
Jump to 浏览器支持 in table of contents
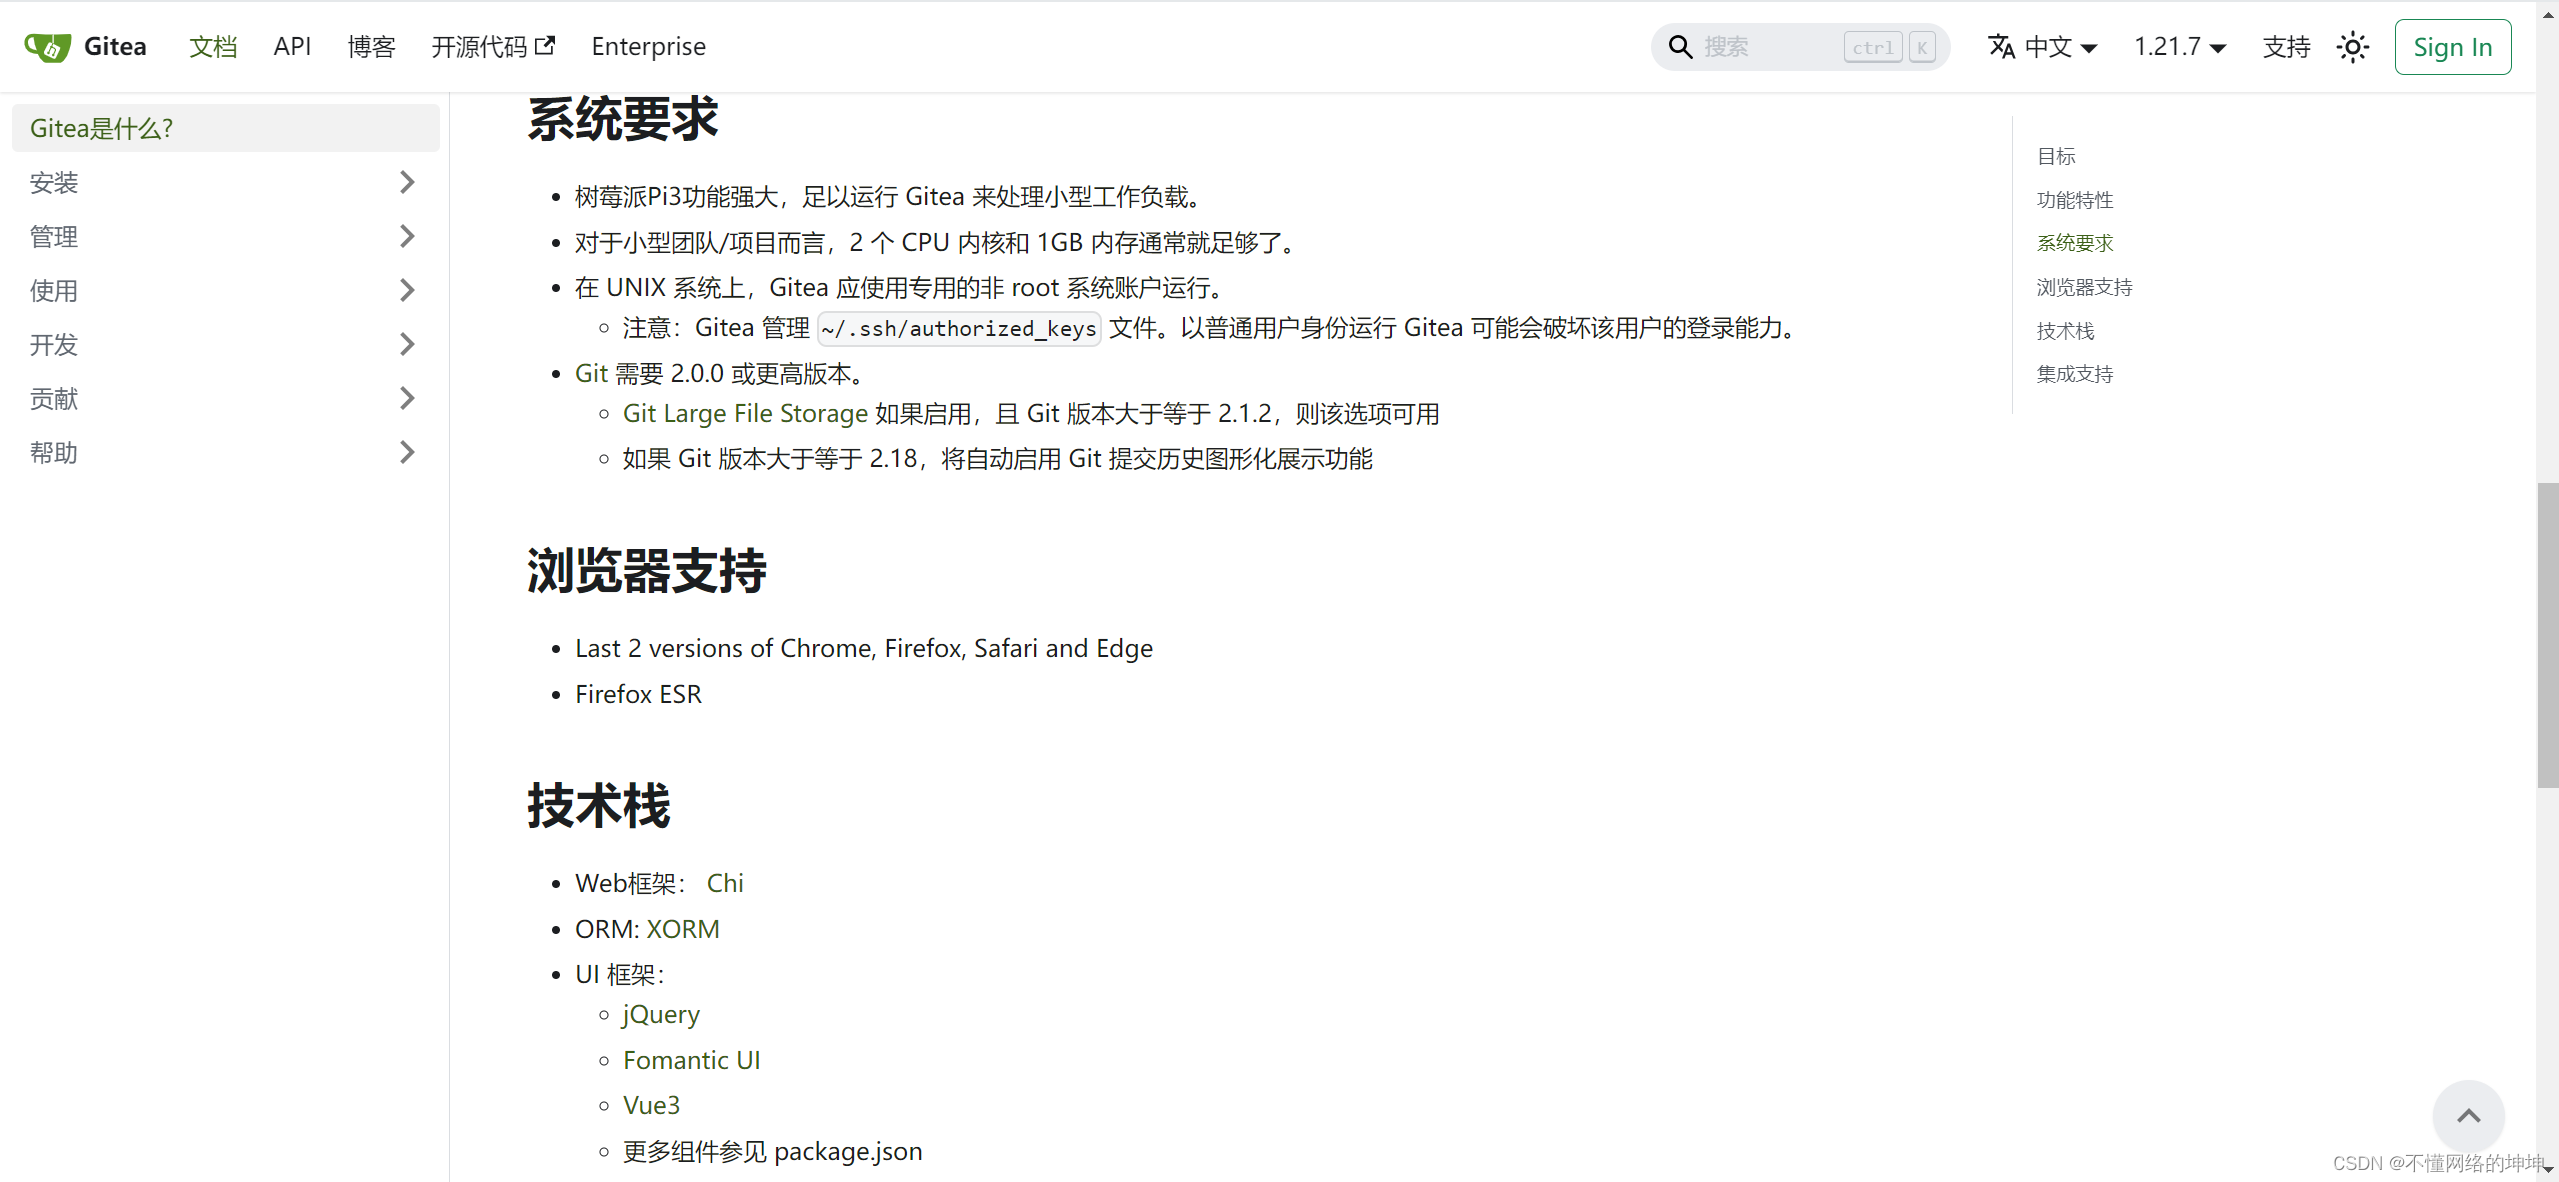2085,287
